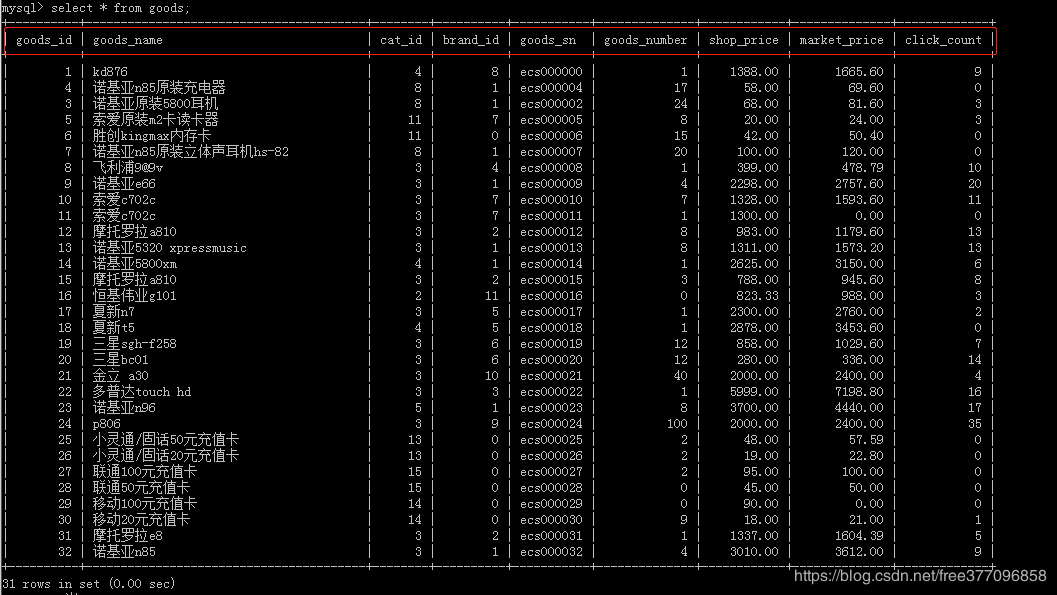Click the click_count column header
Image resolution: width=1057 pixels, height=595 pixels.
tap(943, 40)
